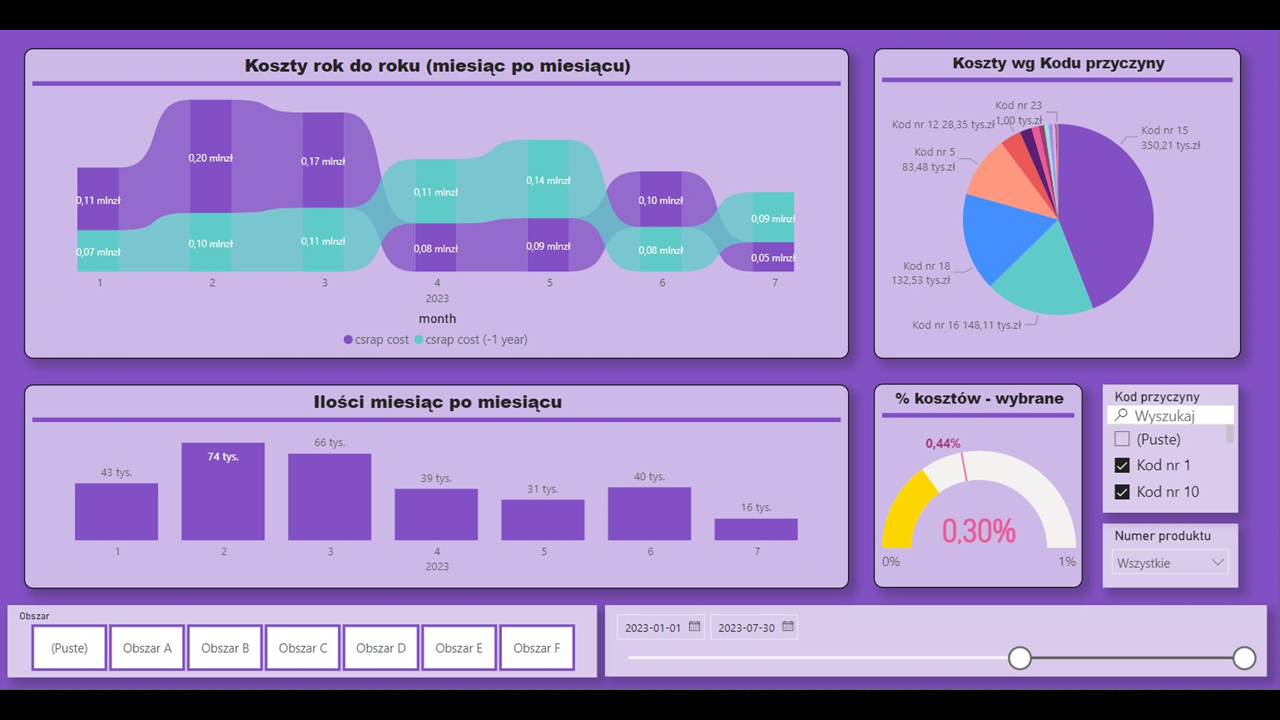The image size is (1280, 720).
Task: Click the month 1 bar labeled 43 tys.
Action: click(116, 512)
